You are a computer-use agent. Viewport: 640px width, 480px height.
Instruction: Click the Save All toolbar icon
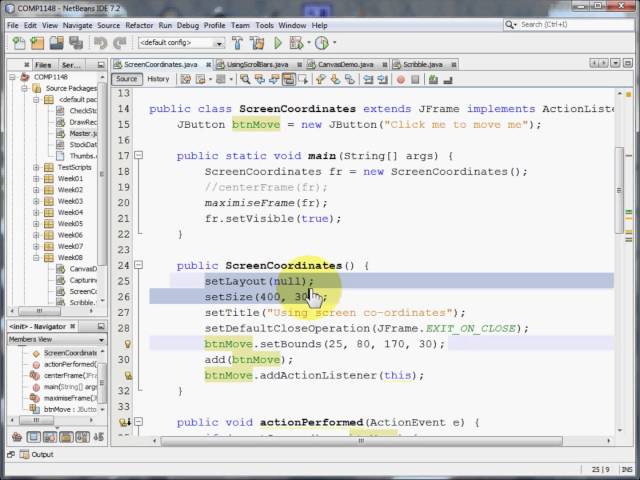click(76, 42)
